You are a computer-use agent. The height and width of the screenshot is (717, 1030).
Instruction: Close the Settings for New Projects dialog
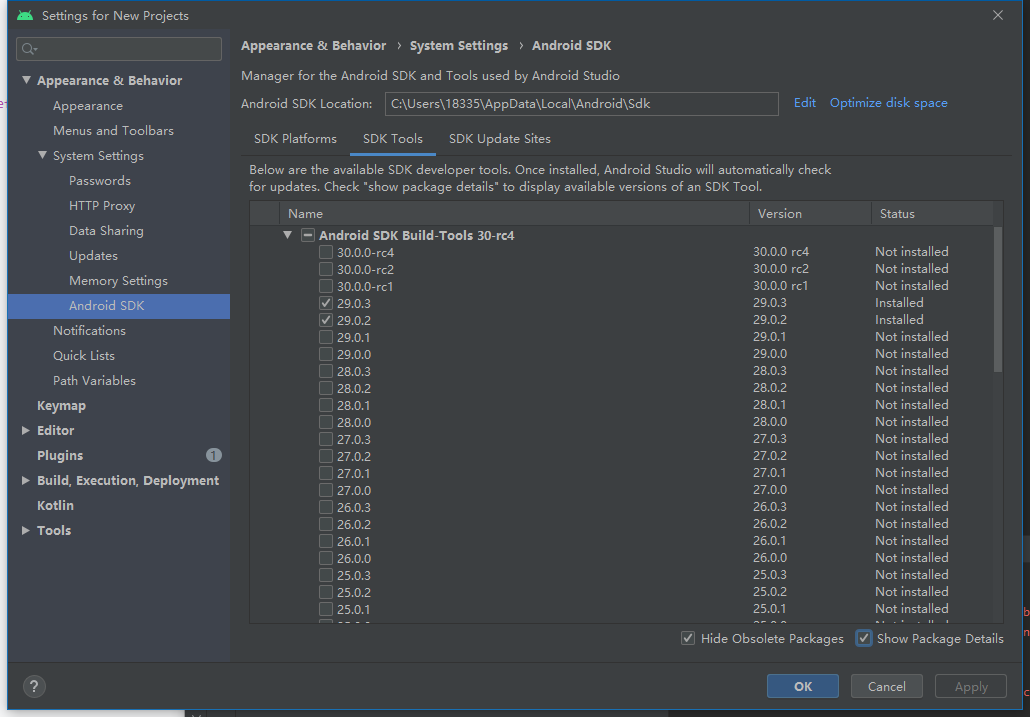[998, 15]
